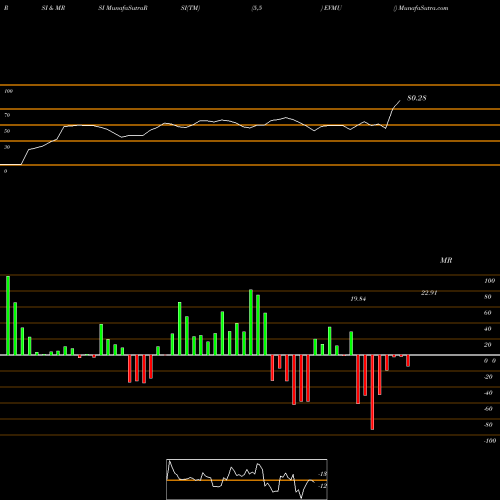Viewport: 500px width, 500px height.
Task: Click the tallest green bar at far left
Action: point(8,315)
